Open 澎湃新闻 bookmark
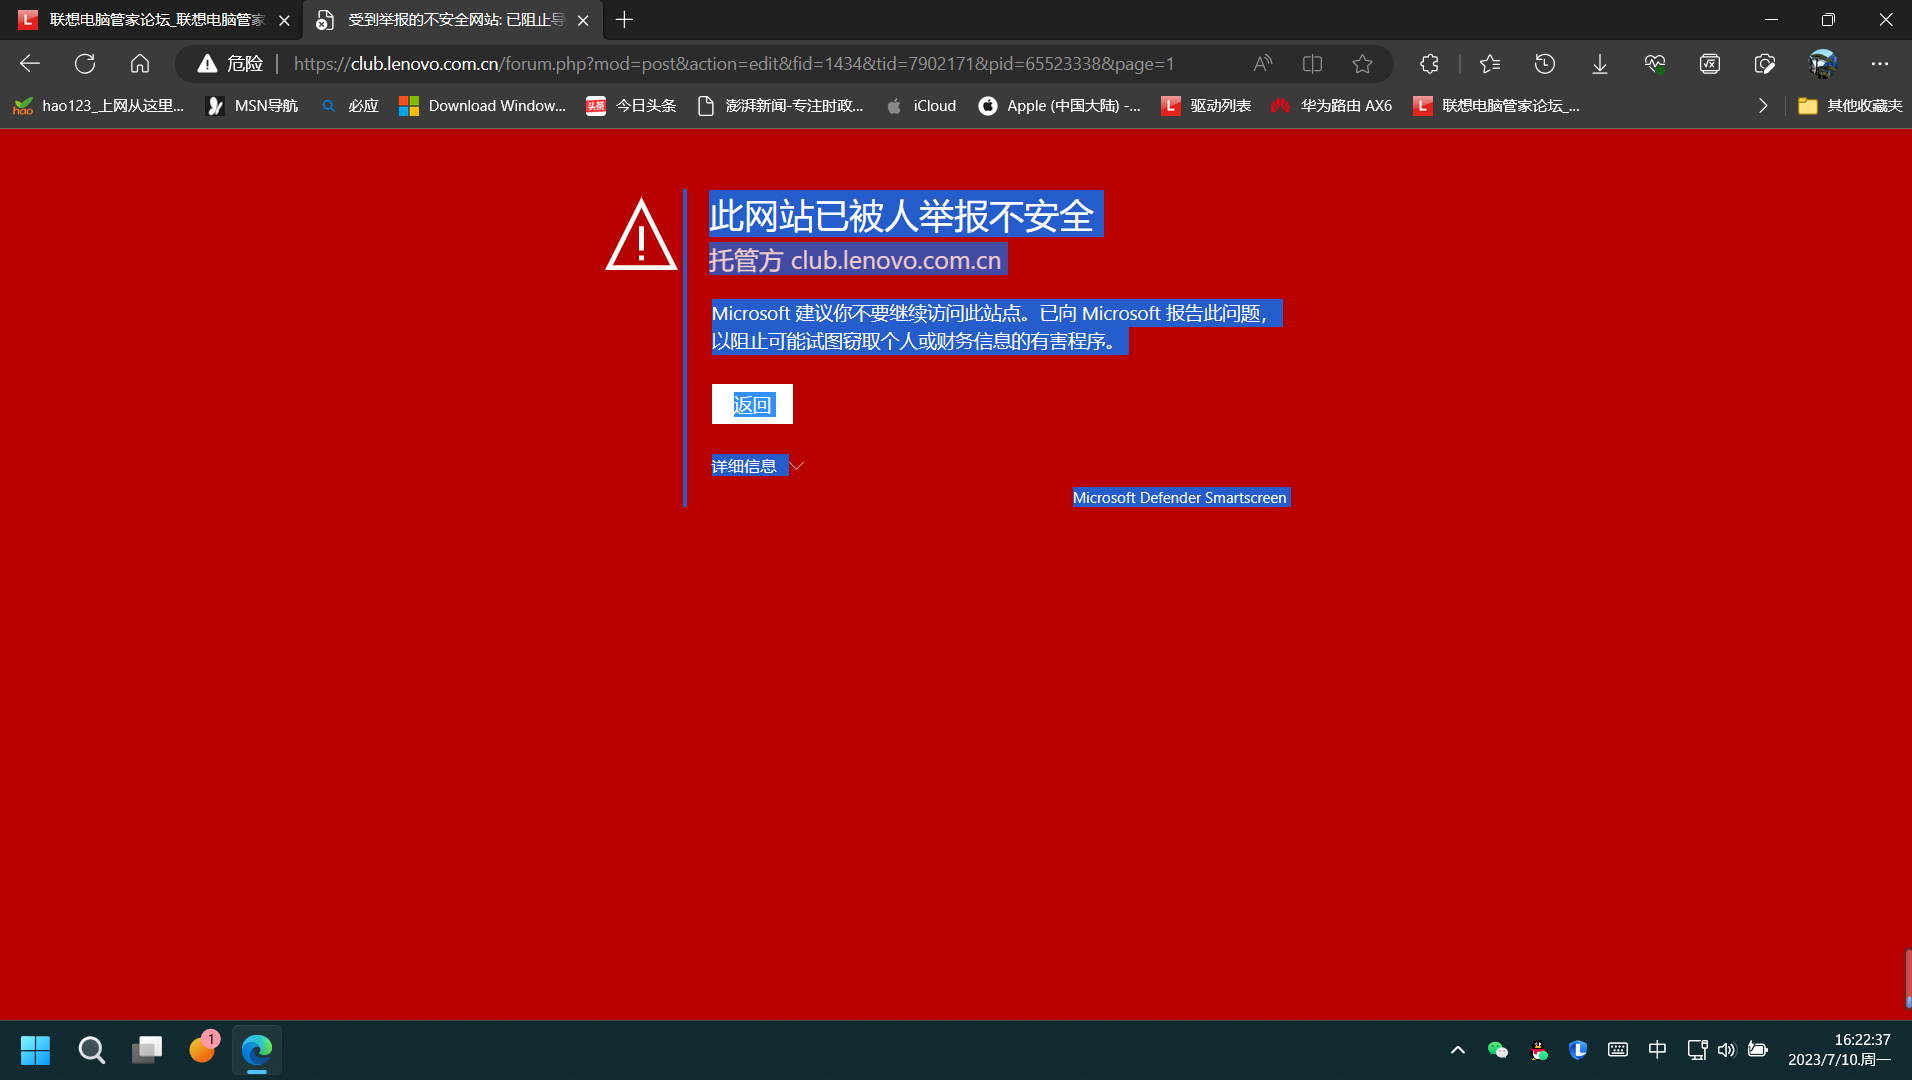Viewport: 1912px width, 1080px height. point(780,106)
